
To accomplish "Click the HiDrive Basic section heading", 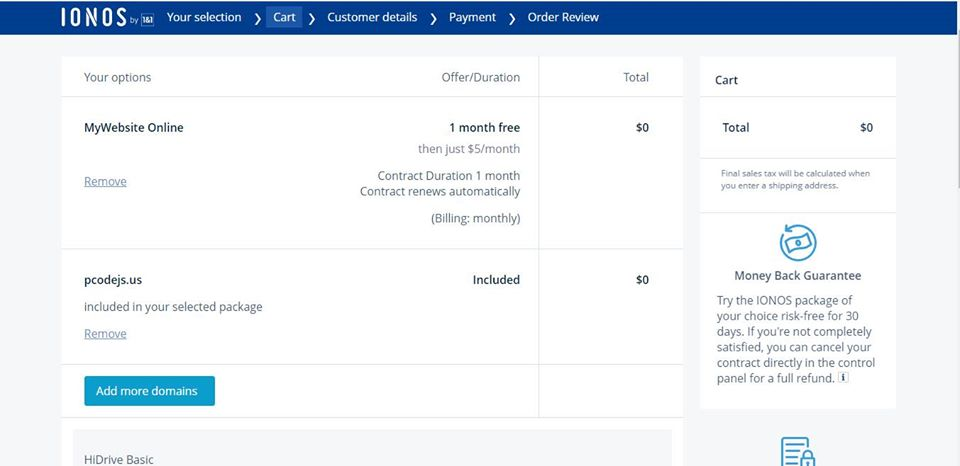I will pos(119,459).
